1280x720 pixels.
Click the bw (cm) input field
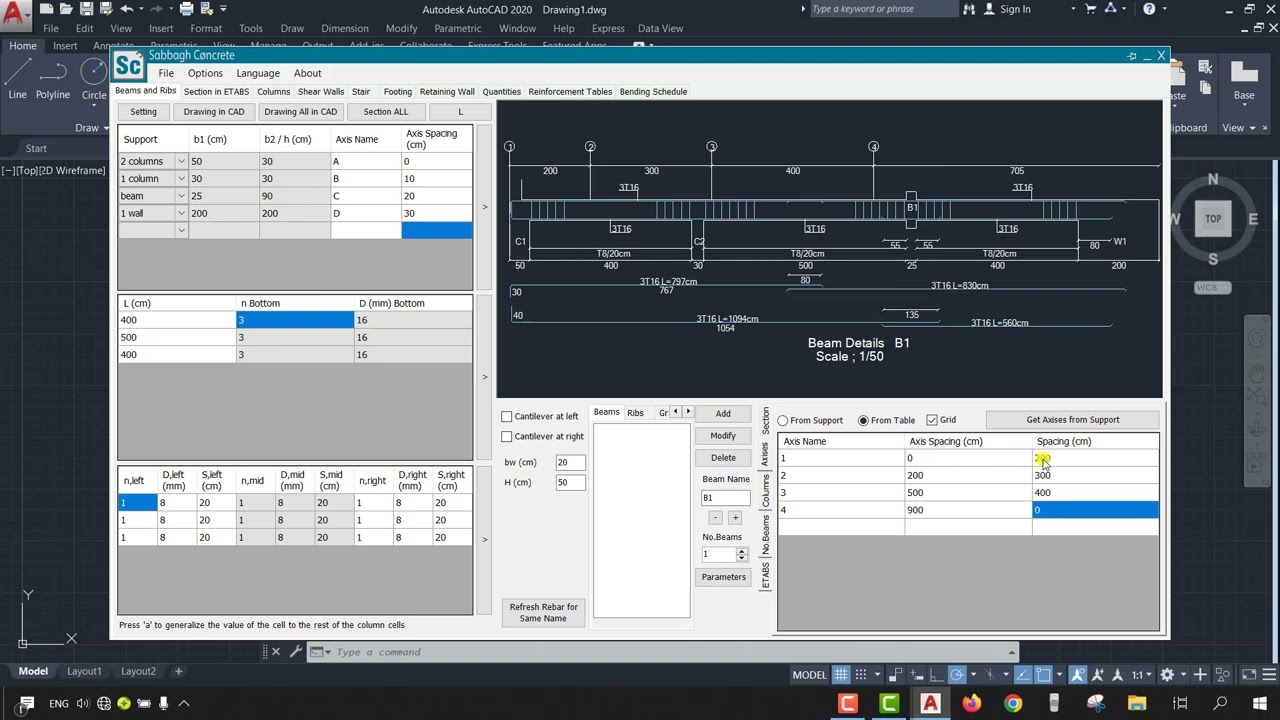pos(570,462)
